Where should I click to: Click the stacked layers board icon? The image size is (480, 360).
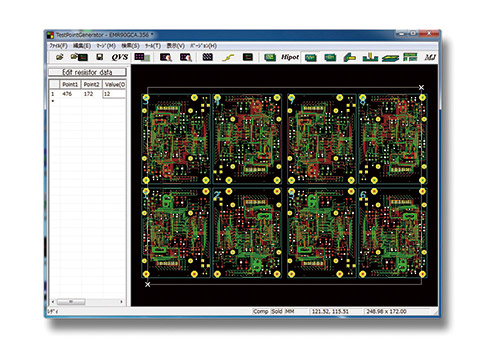point(390,58)
